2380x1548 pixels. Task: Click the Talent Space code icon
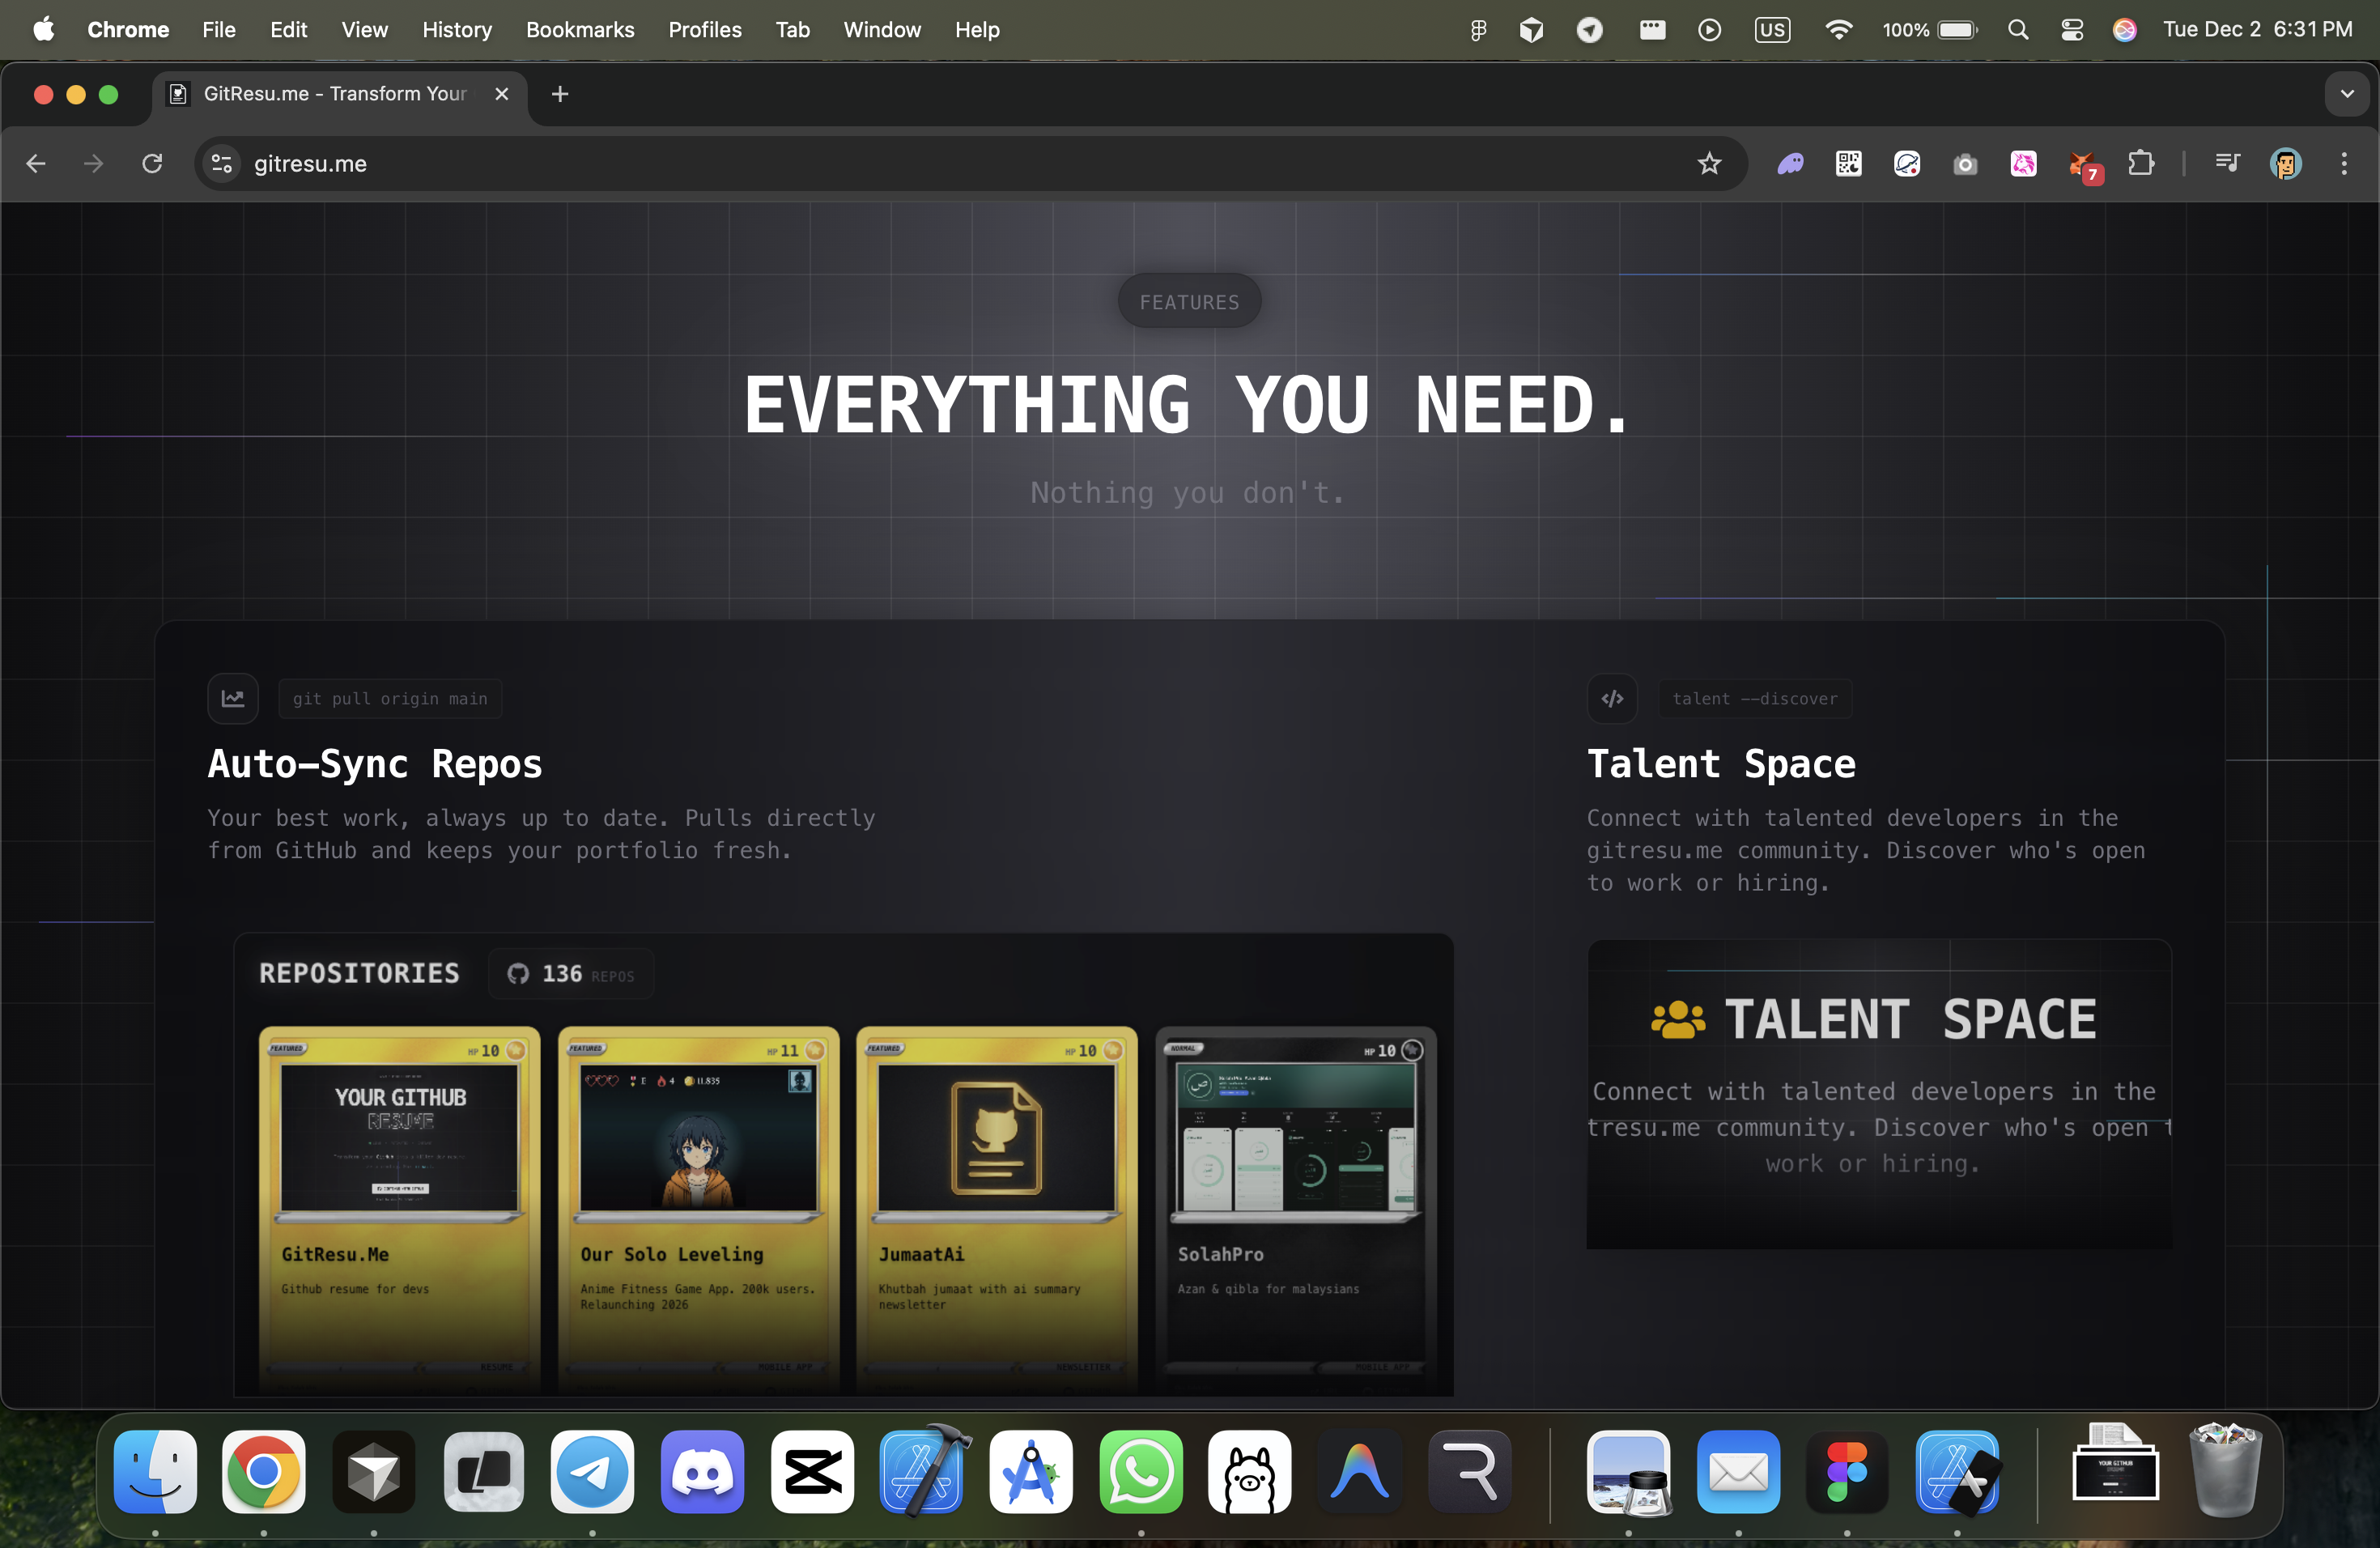point(1611,698)
